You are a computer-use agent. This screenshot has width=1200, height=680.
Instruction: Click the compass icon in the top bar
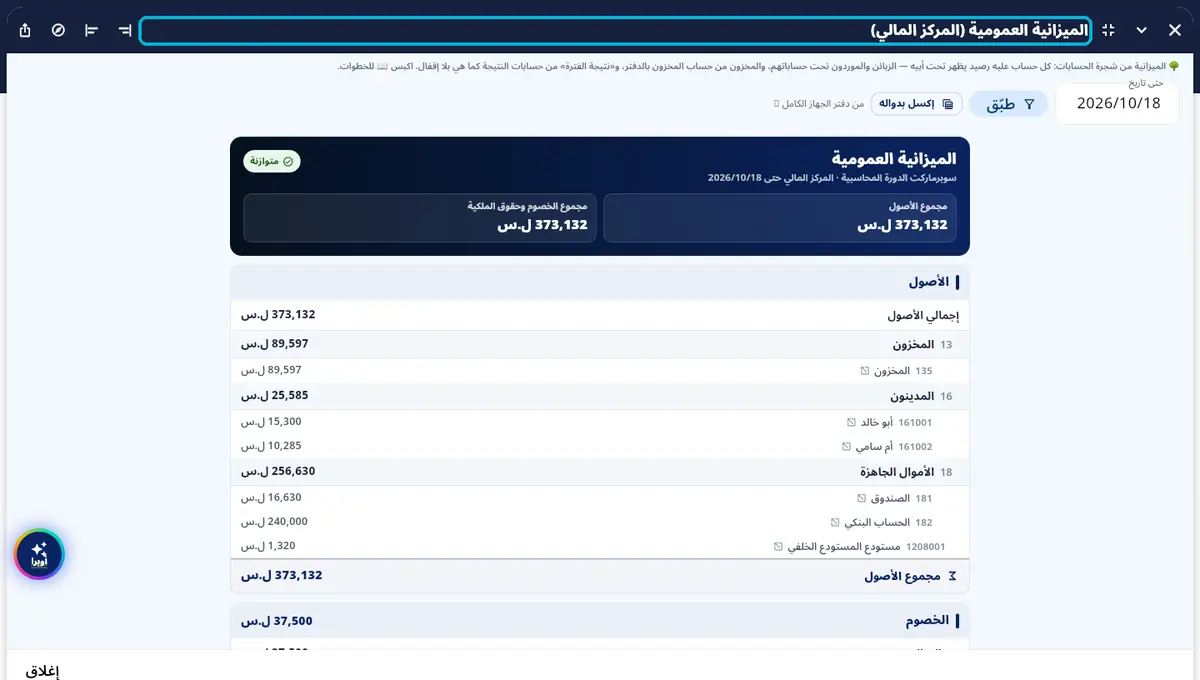click(x=59, y=31)
